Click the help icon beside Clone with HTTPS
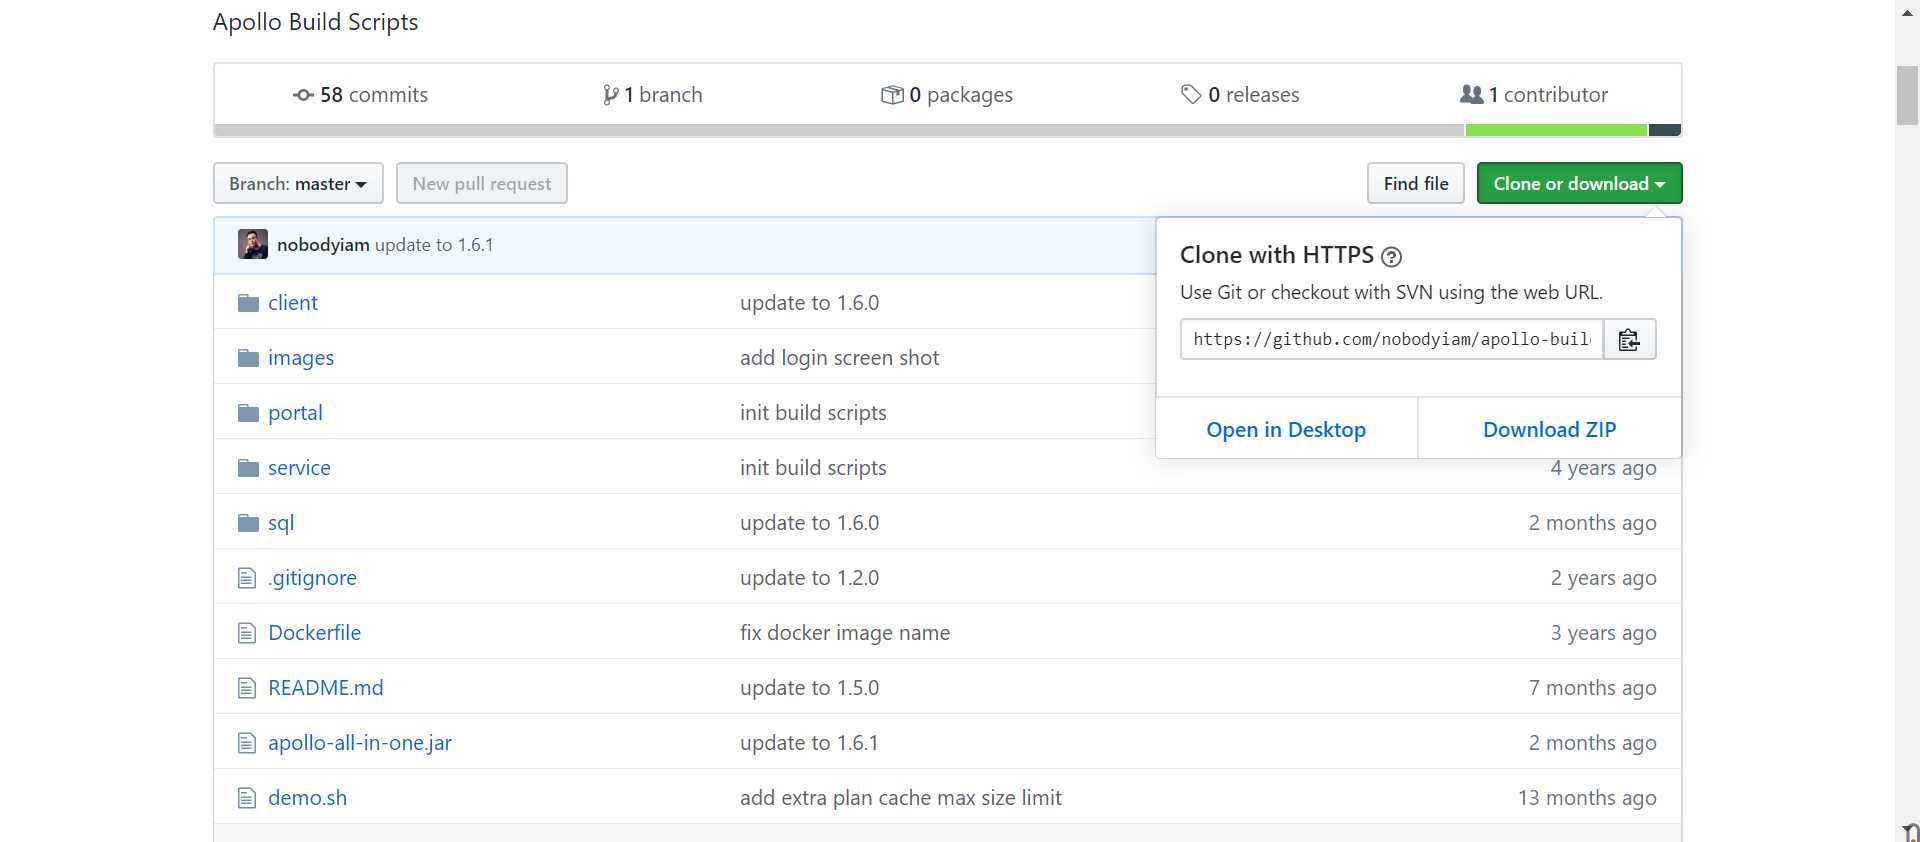 [1391, 257]
